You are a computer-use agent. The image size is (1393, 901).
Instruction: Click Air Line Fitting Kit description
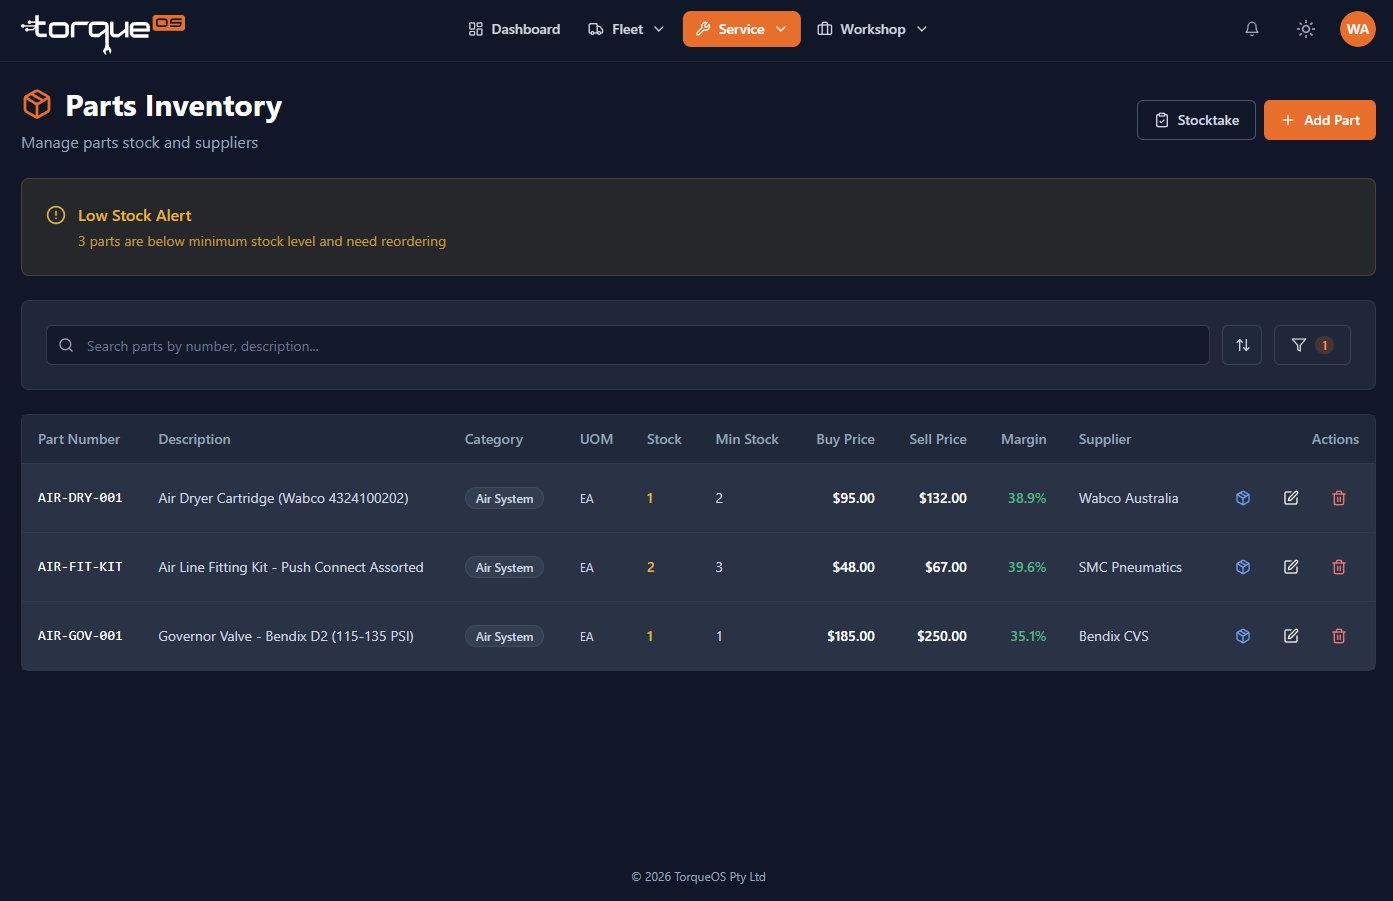pyautogui.click(x=291, y=567)
